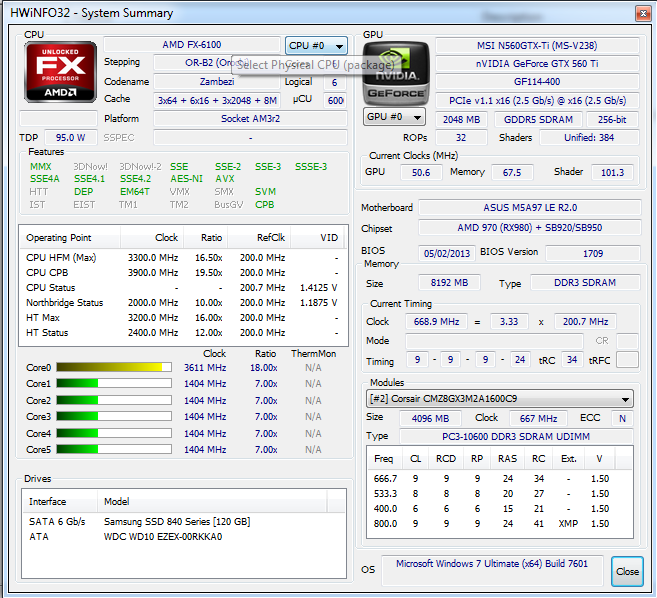This screenshot has height=598, width=657.
Task: Select the 800.0 XMP timing row
Action: coord(499,523)
